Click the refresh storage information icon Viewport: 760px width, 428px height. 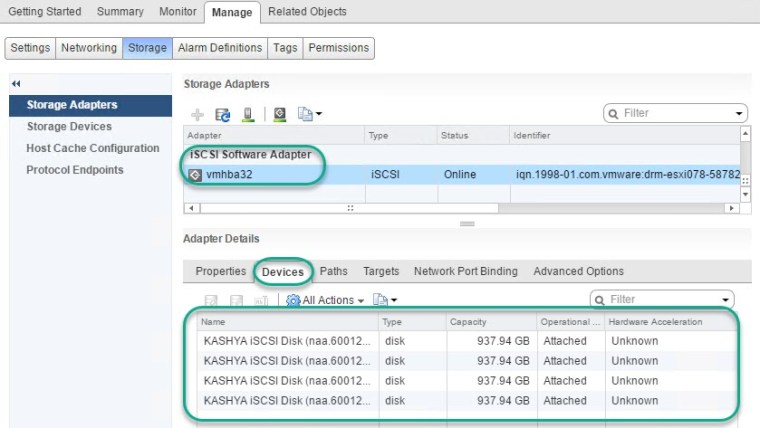click(x=223, y=114)
